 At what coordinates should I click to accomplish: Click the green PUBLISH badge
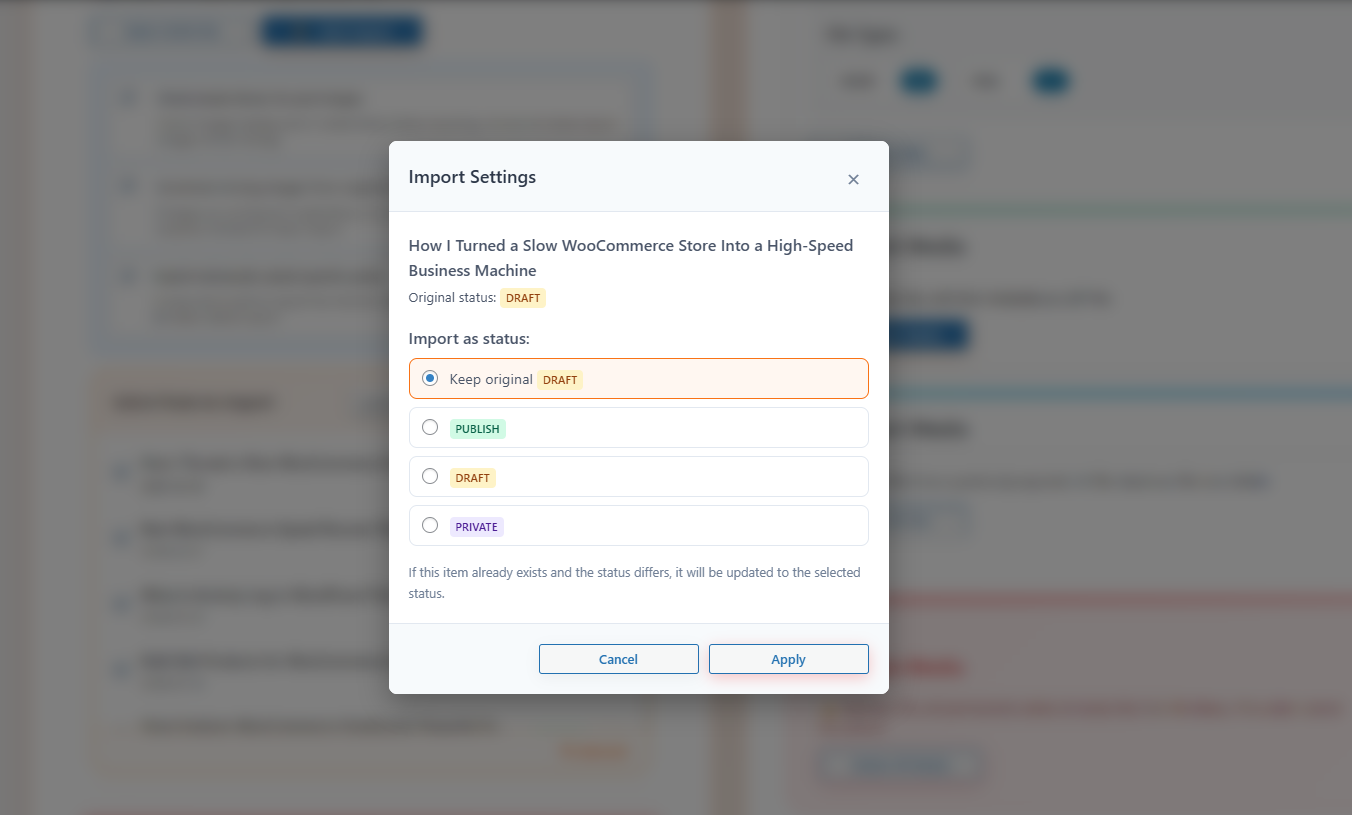tap(477, 429)
